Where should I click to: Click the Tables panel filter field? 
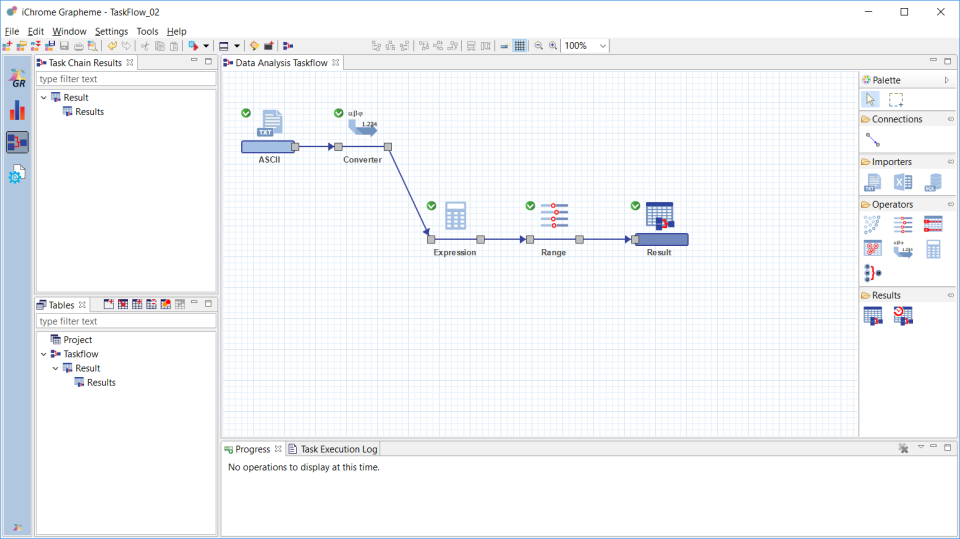tap(126, 322)
